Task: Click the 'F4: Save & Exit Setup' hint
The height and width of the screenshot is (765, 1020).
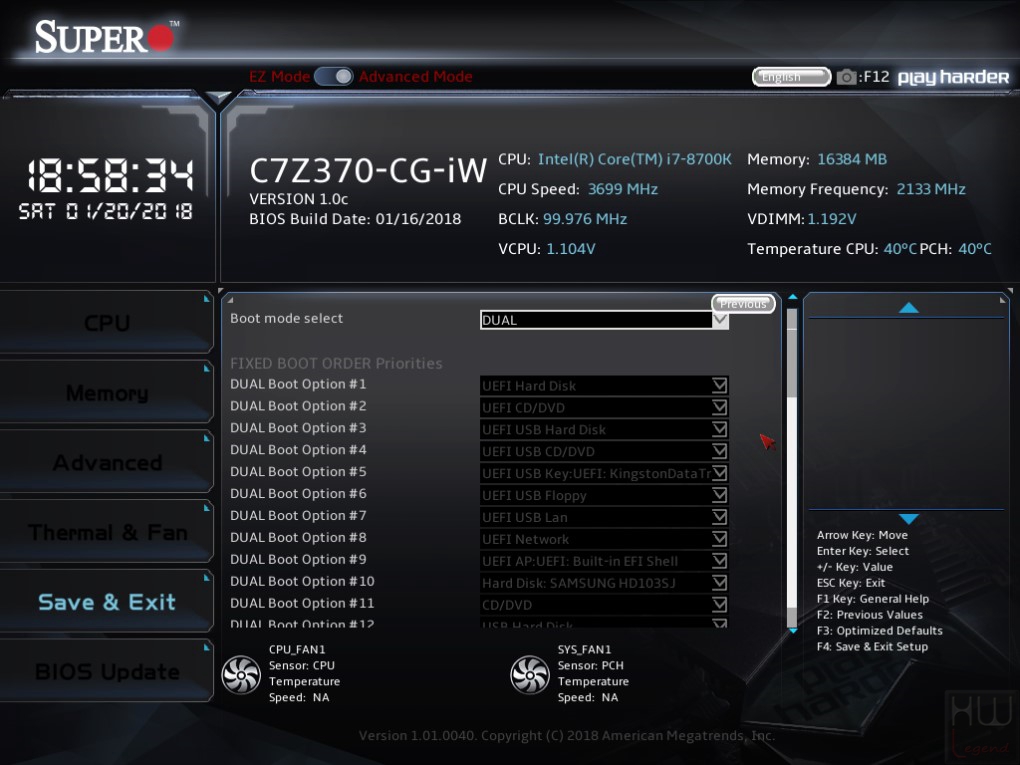Action: pos(872,646)
